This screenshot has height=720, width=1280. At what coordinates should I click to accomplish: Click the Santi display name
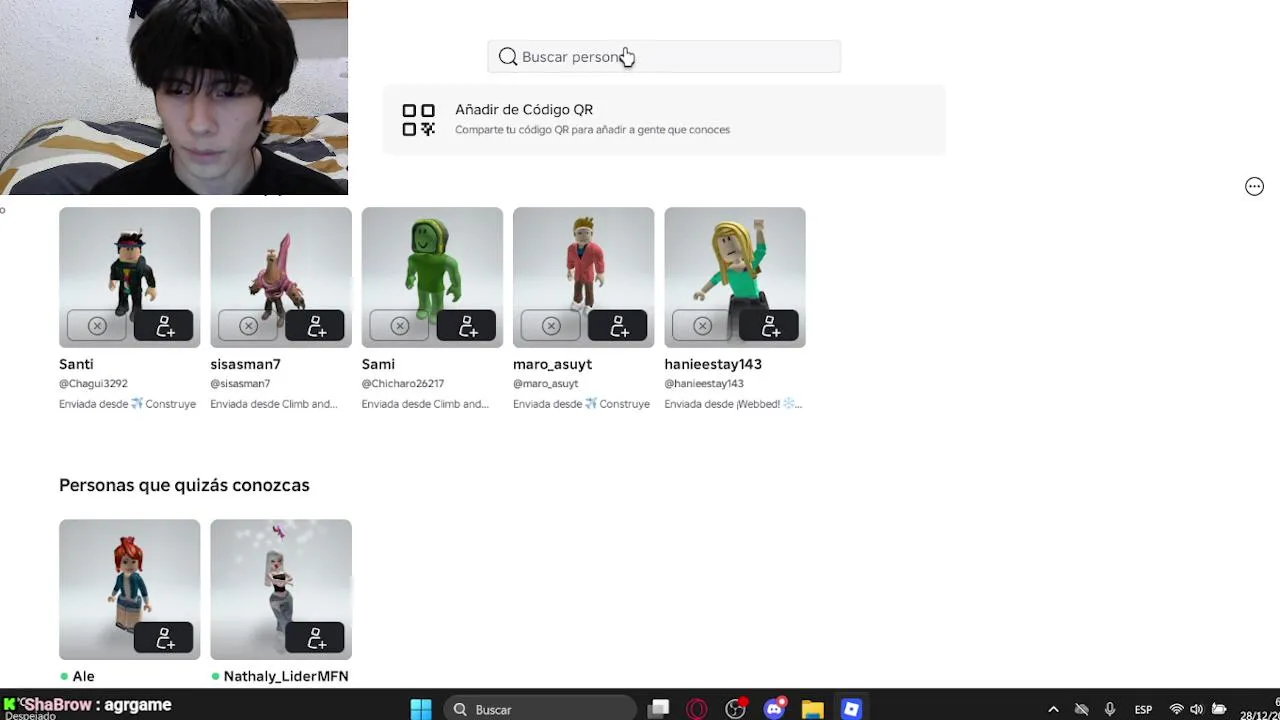point(76,364)
